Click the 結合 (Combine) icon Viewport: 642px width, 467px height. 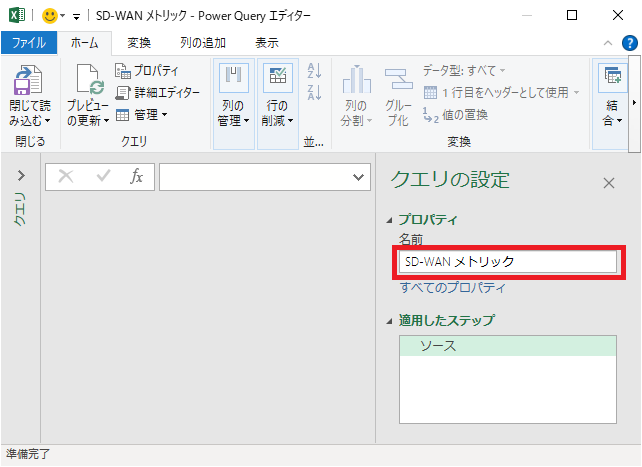613,77
